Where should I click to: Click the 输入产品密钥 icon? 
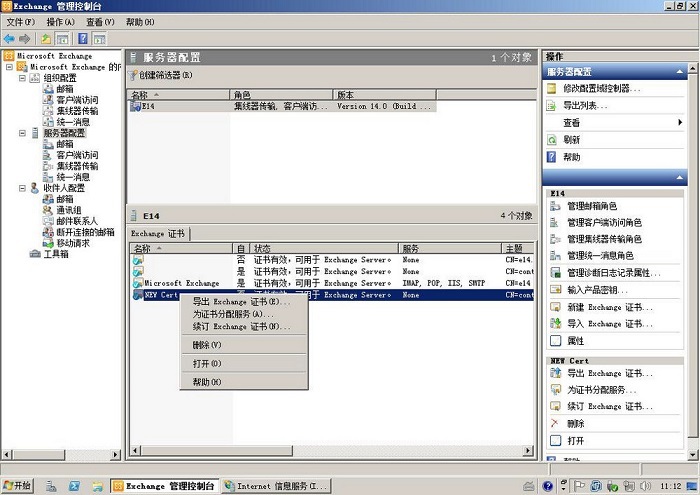point(554,290)
